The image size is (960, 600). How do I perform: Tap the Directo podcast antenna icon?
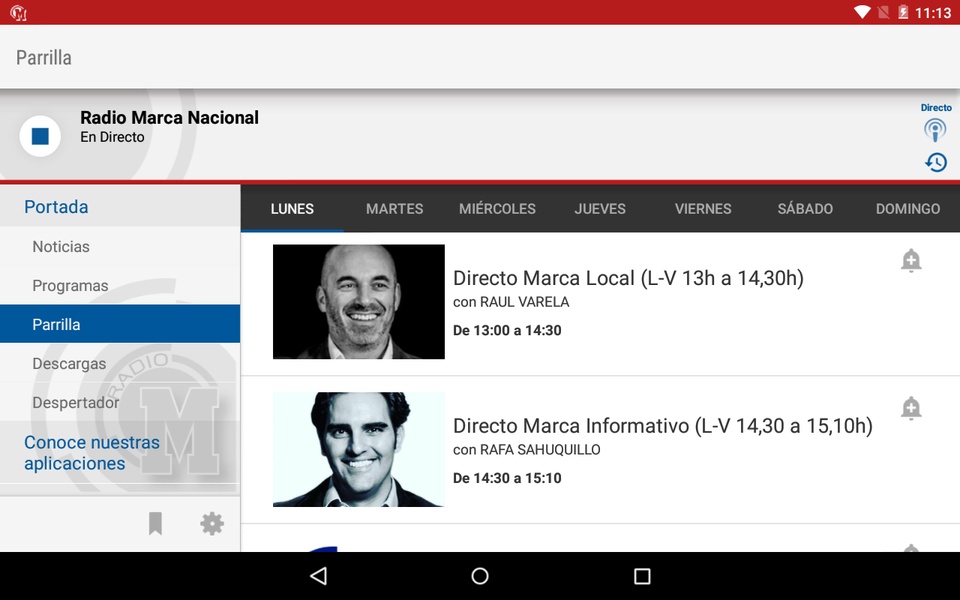coord(935,130)
